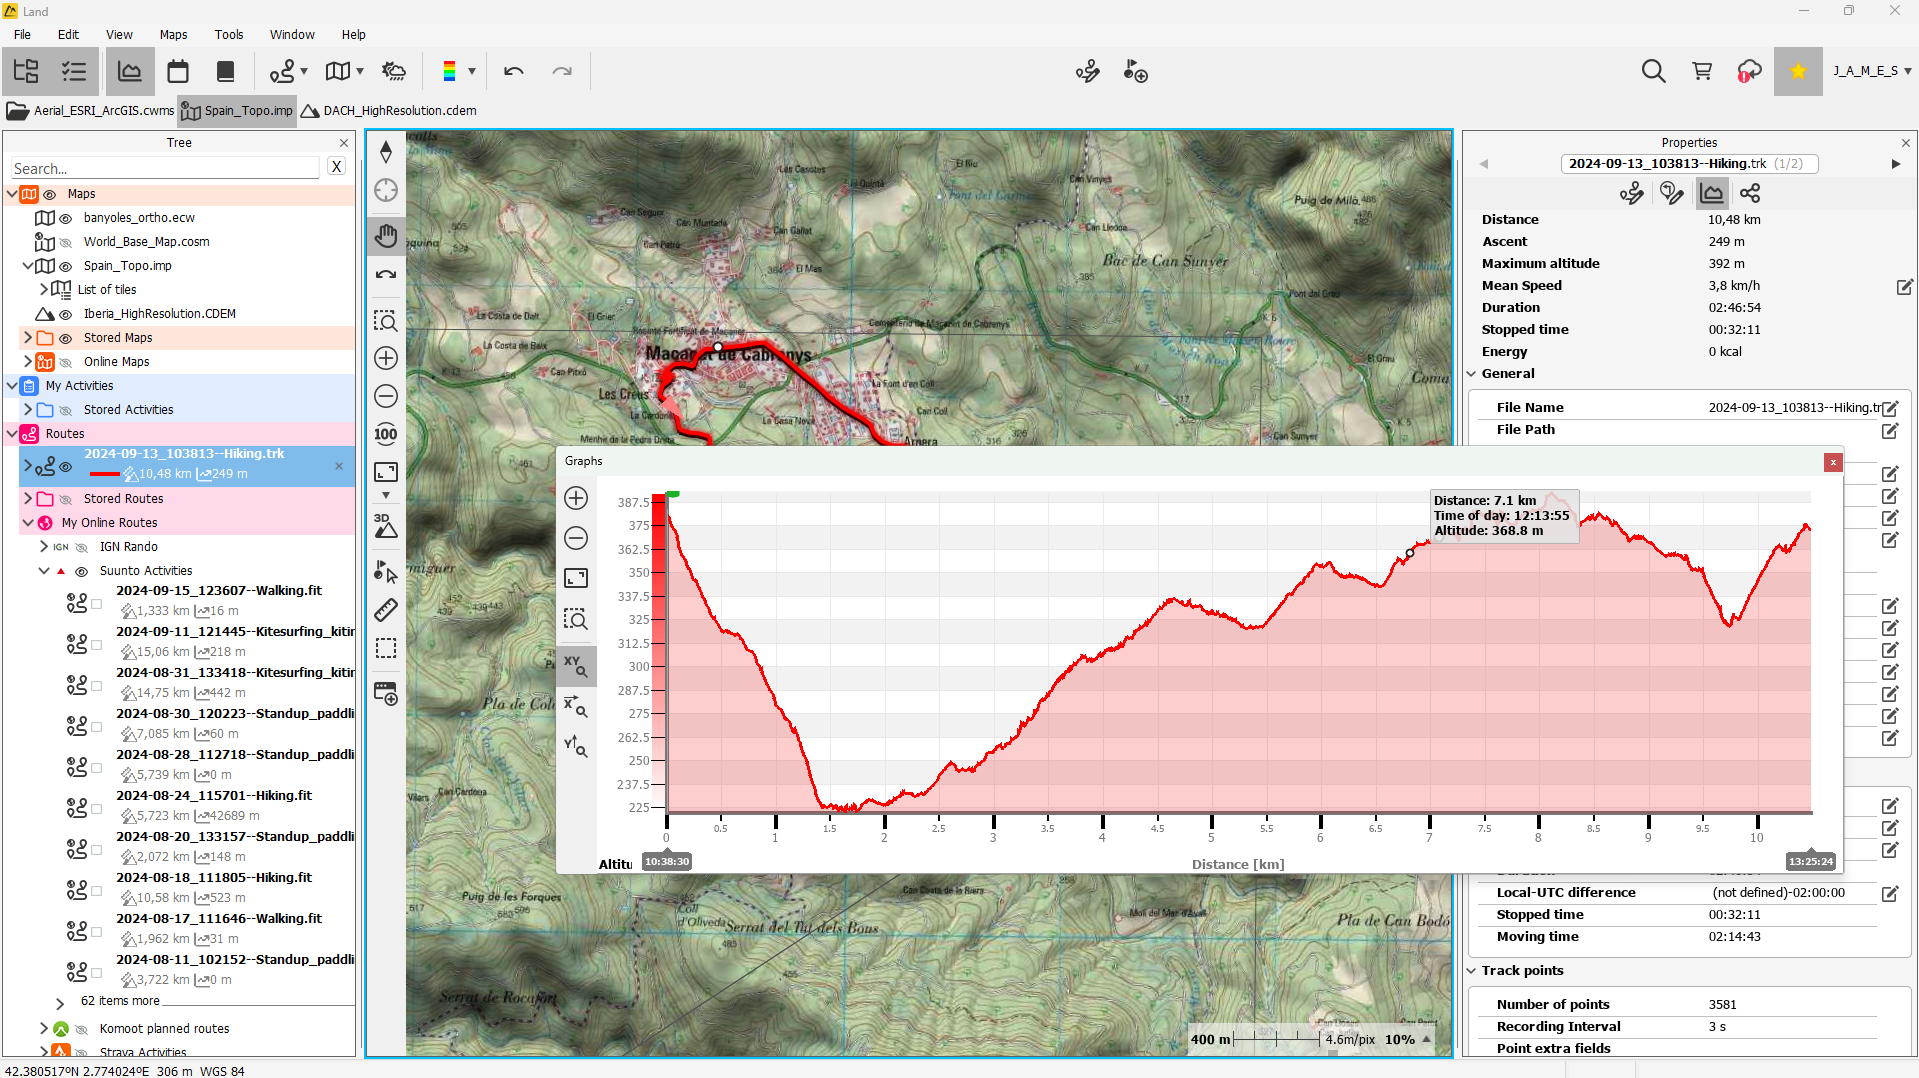Check the 2024-08-18 Hiking.fit checkbox

pyautogui.click(x=97, y=890)
